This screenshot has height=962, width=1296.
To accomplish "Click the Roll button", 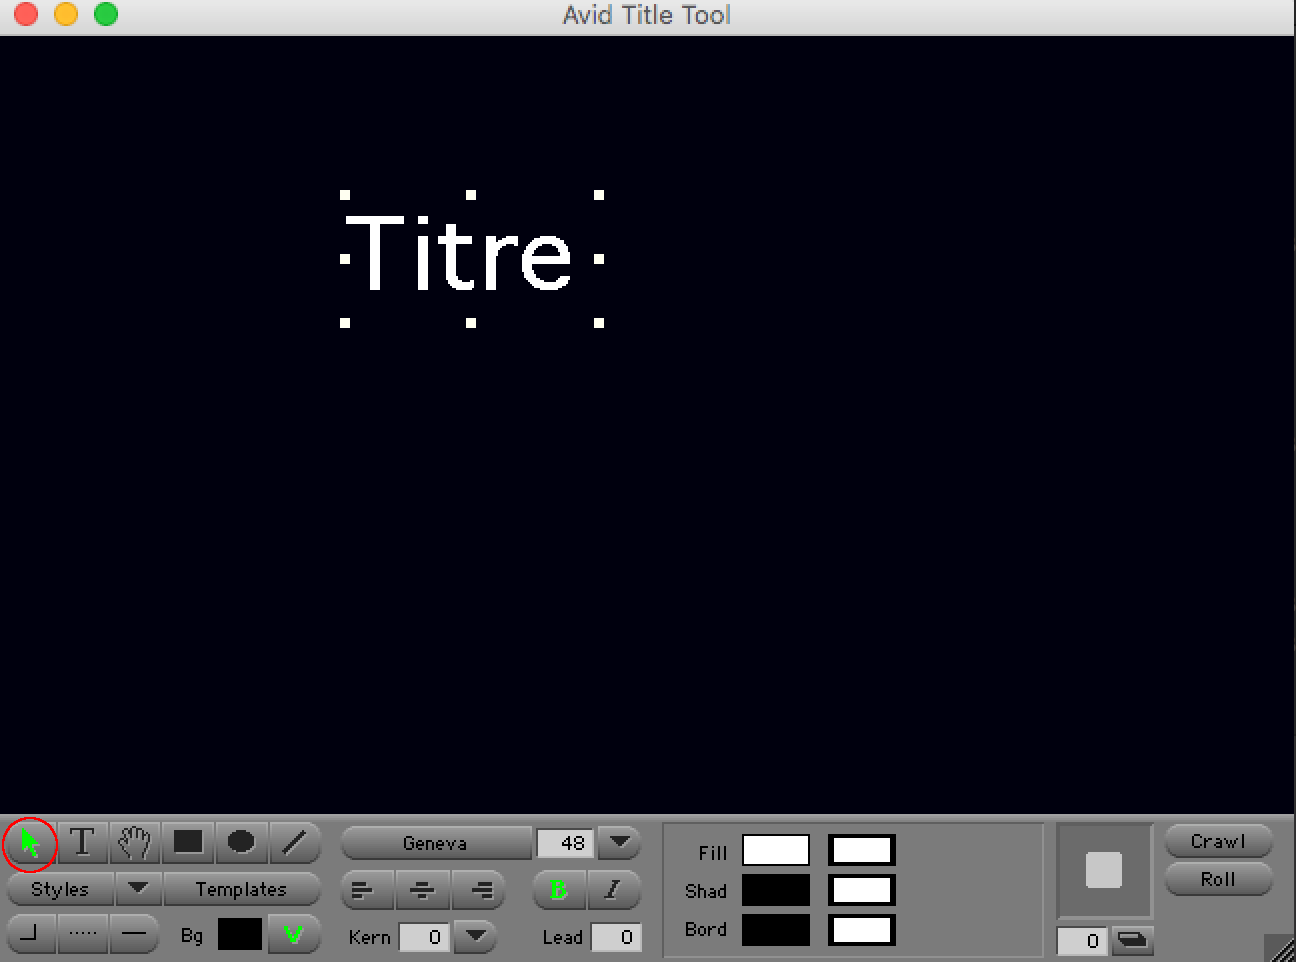I will pyautogui.click(x=1218, y=879).
